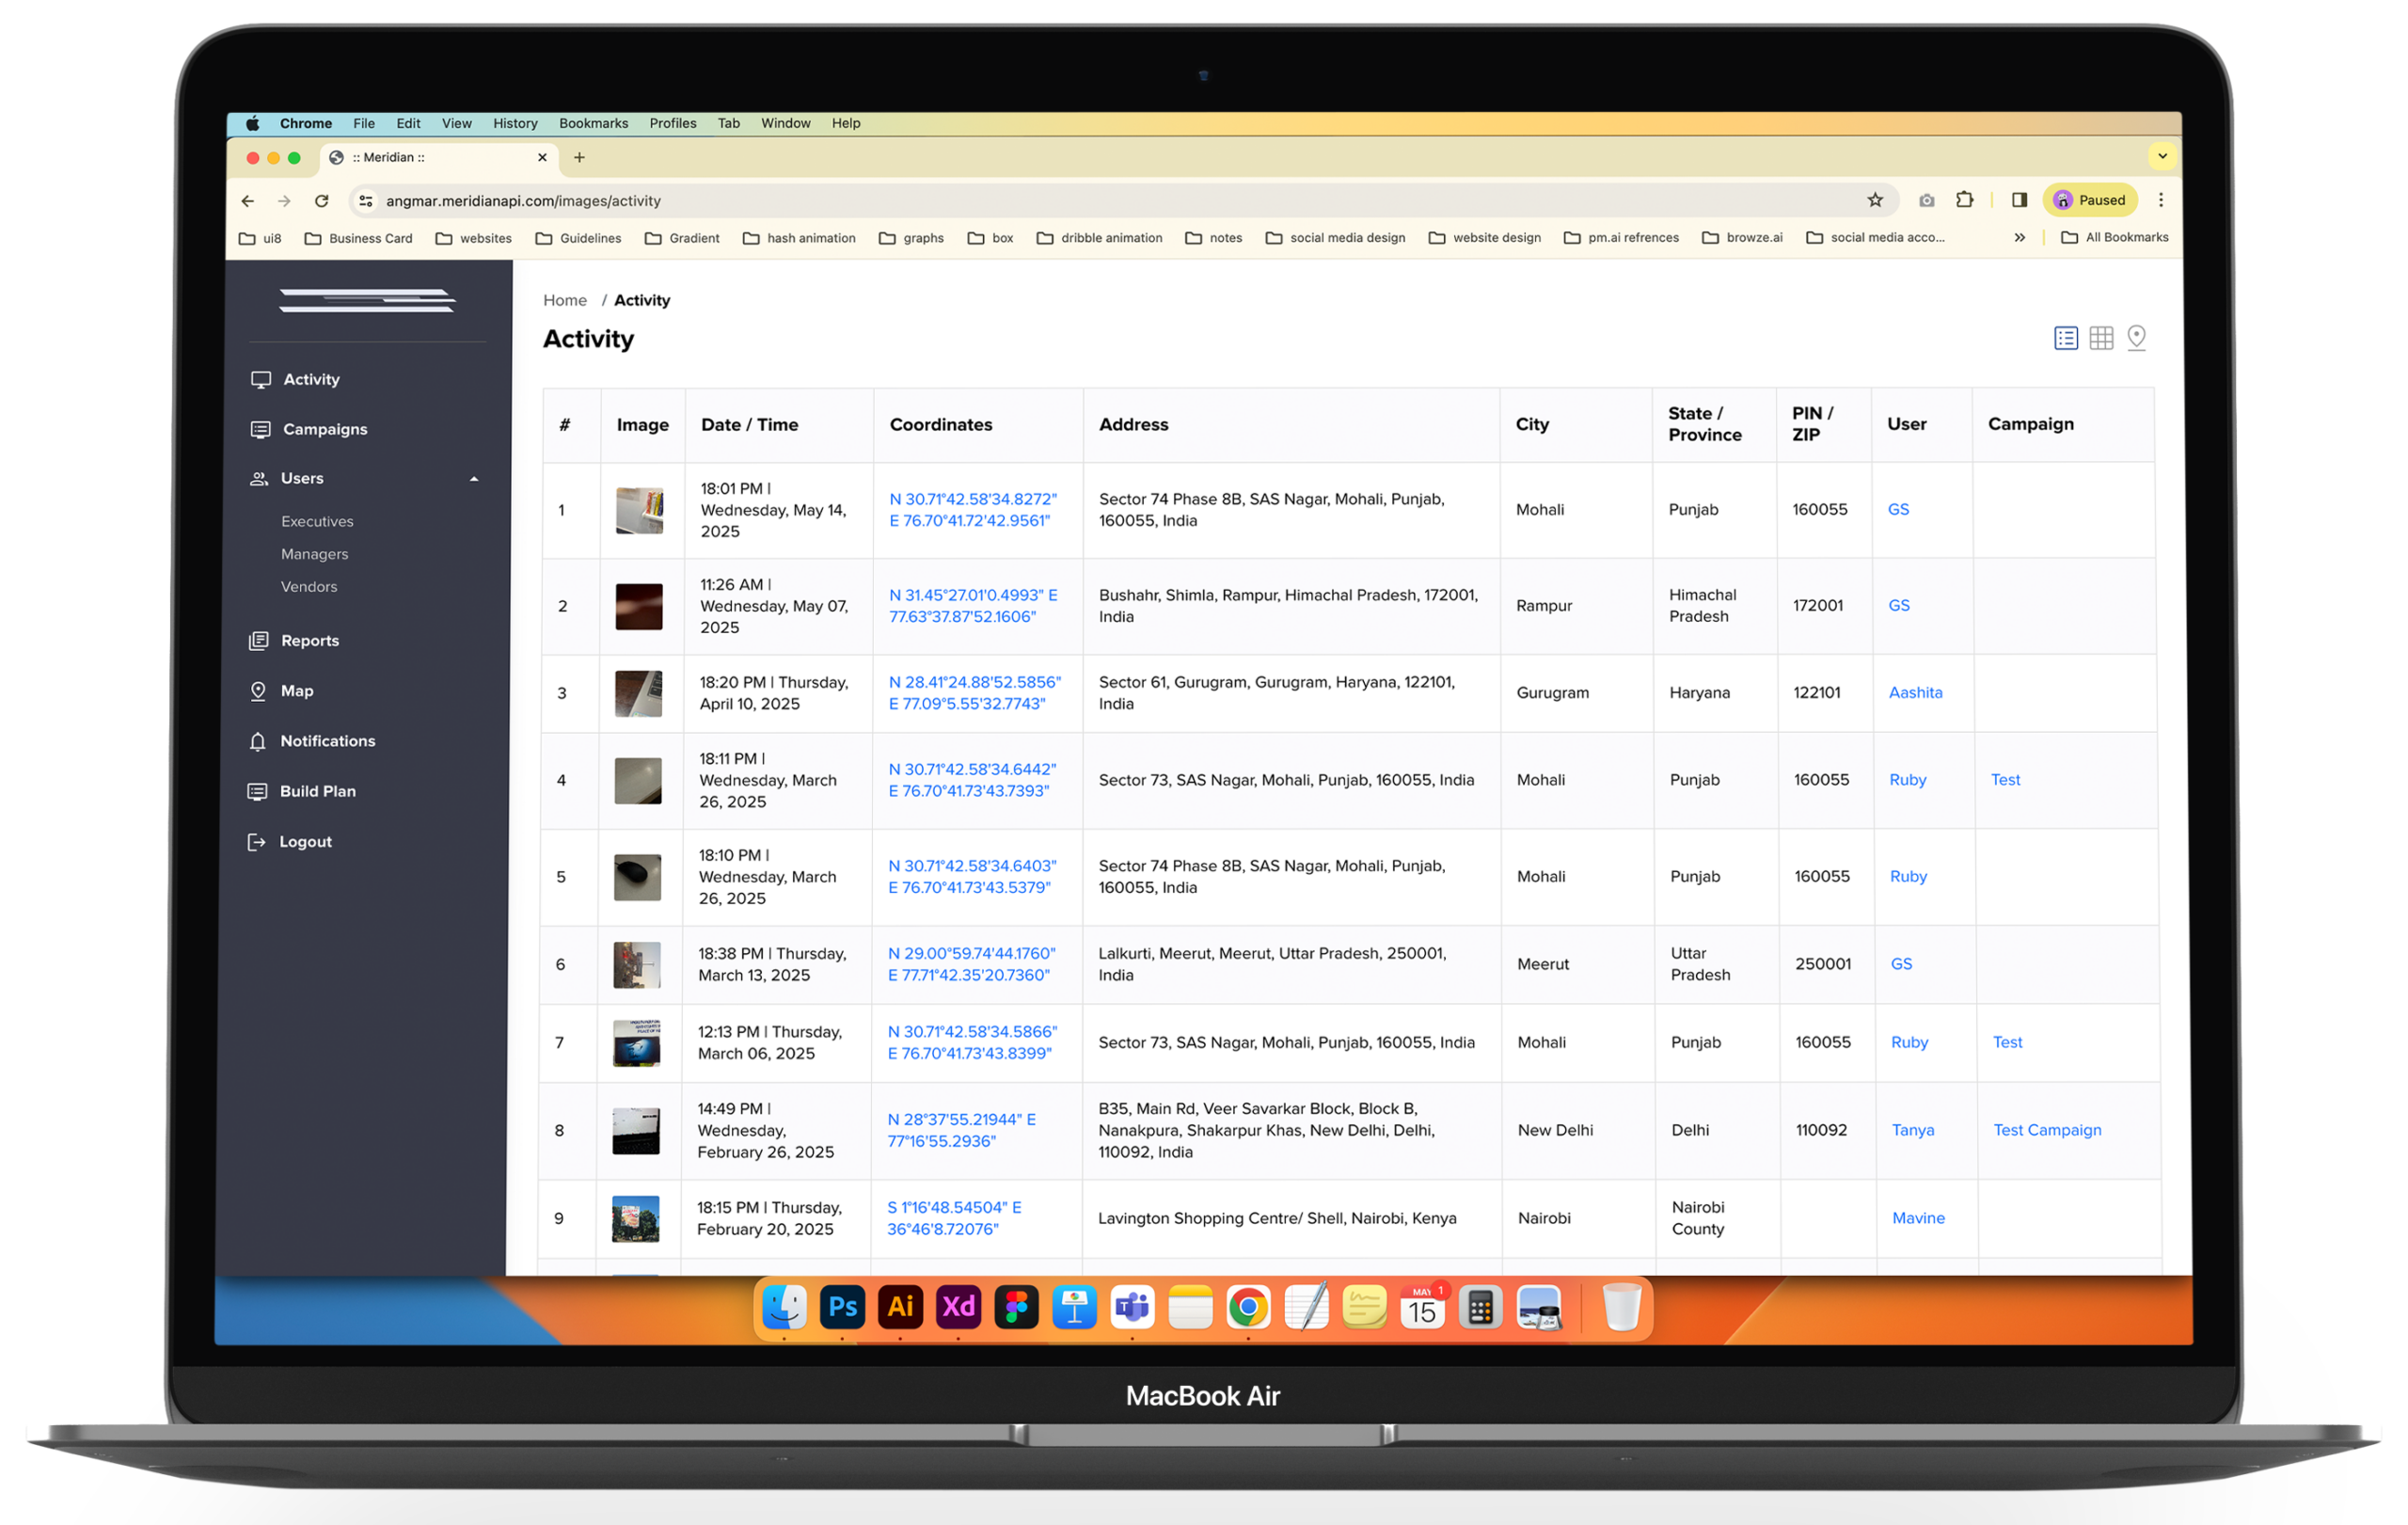
Task: Open the Map pin icon in sidebar
Action: point(258,691)
